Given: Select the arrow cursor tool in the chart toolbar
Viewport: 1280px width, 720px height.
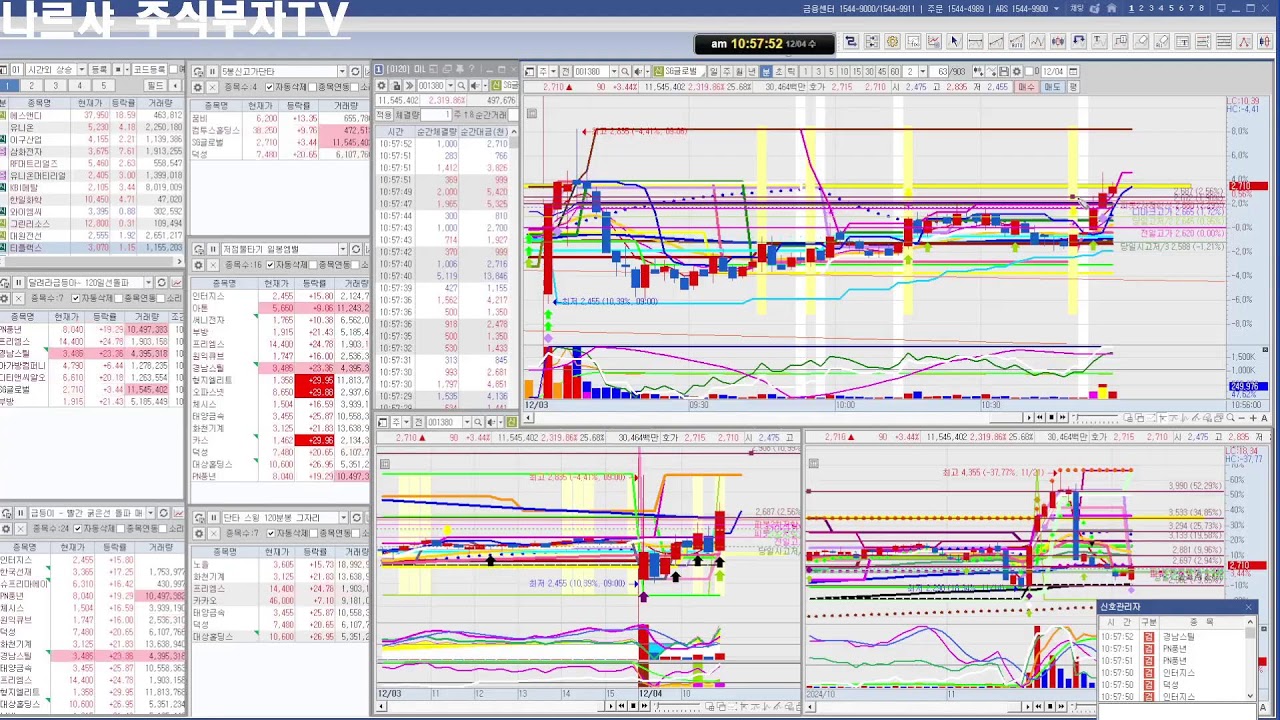Looking at the screenshot, I should pyautogui.click(x=954, y=41).
